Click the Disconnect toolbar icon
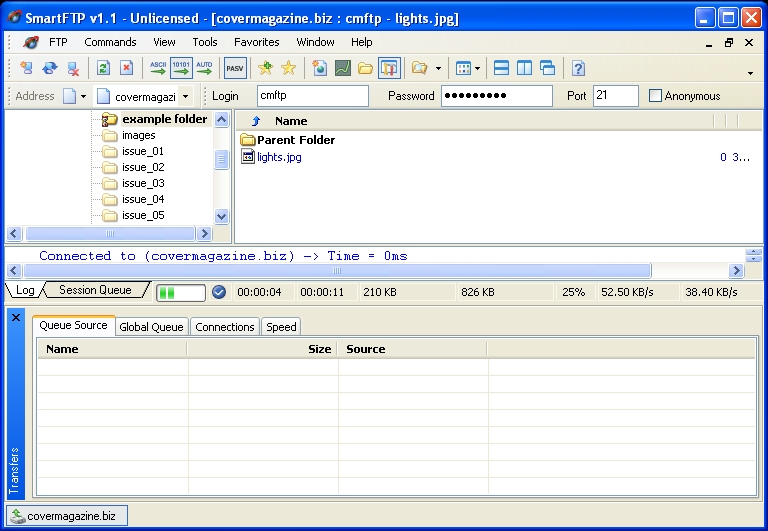This screenshot has height=531, width=768. [x=73, y=68]
